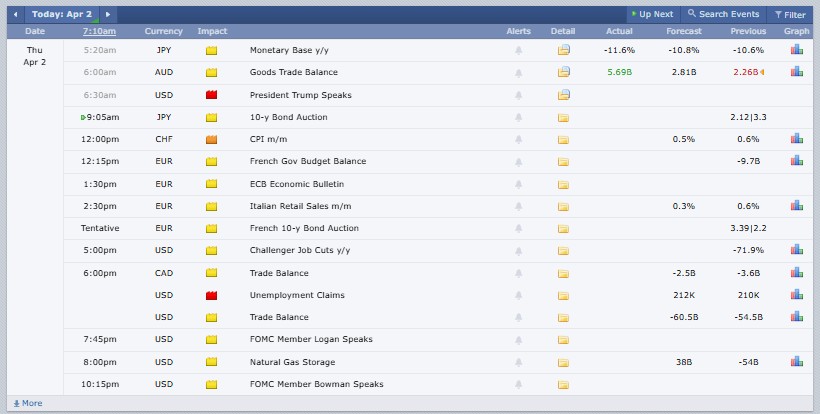Expand More events at the bottom

point(26,403)
